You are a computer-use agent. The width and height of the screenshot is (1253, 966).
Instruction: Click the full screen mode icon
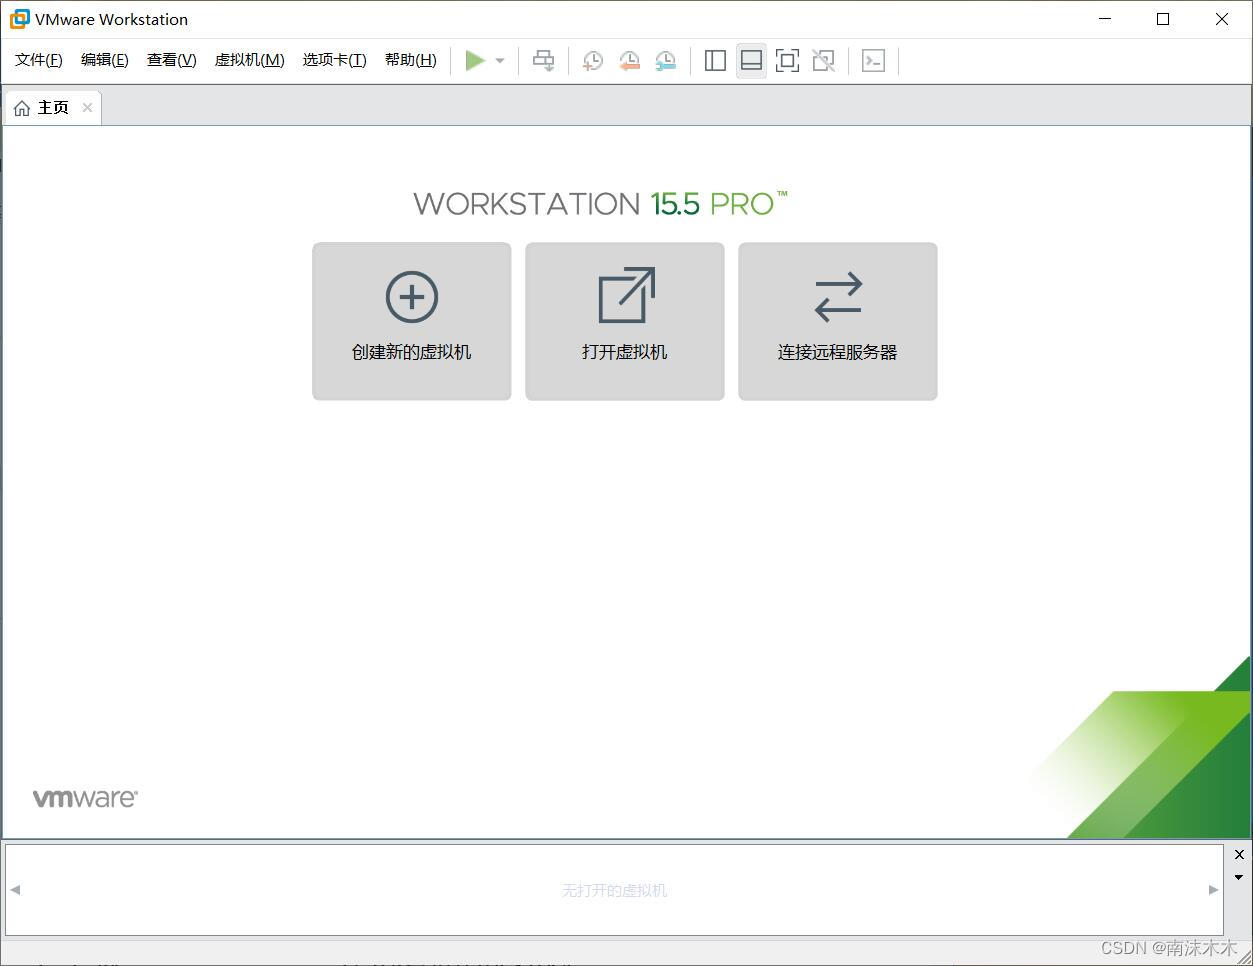coord(787,61)
